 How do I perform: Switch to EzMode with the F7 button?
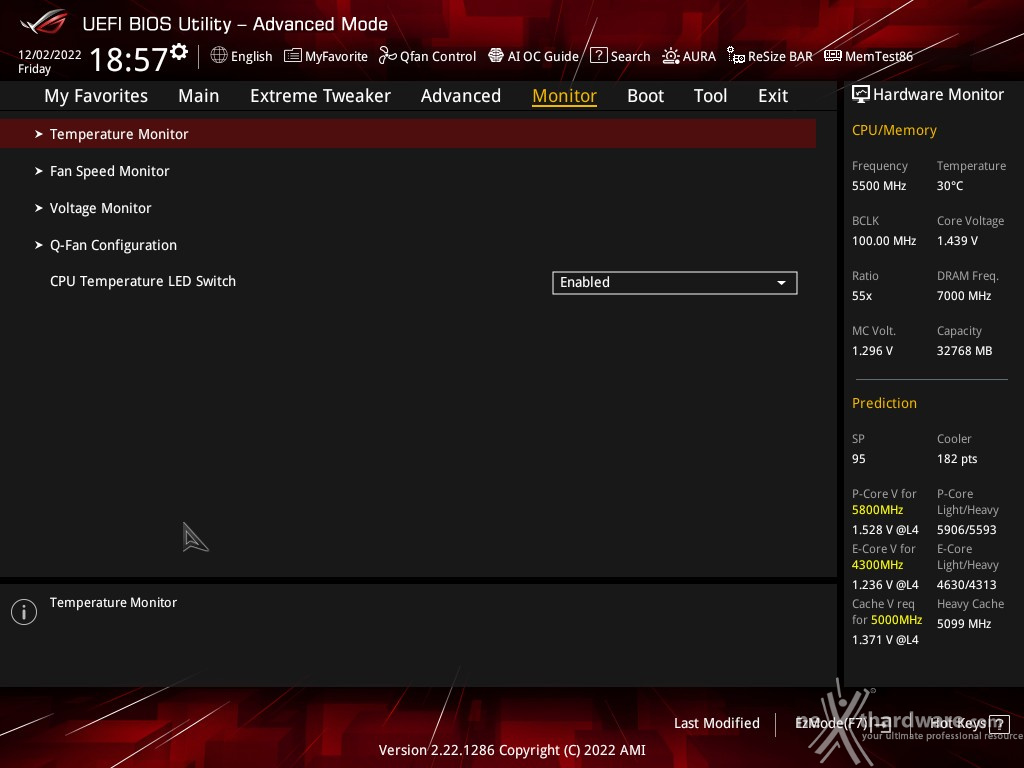tap(842, 724)
